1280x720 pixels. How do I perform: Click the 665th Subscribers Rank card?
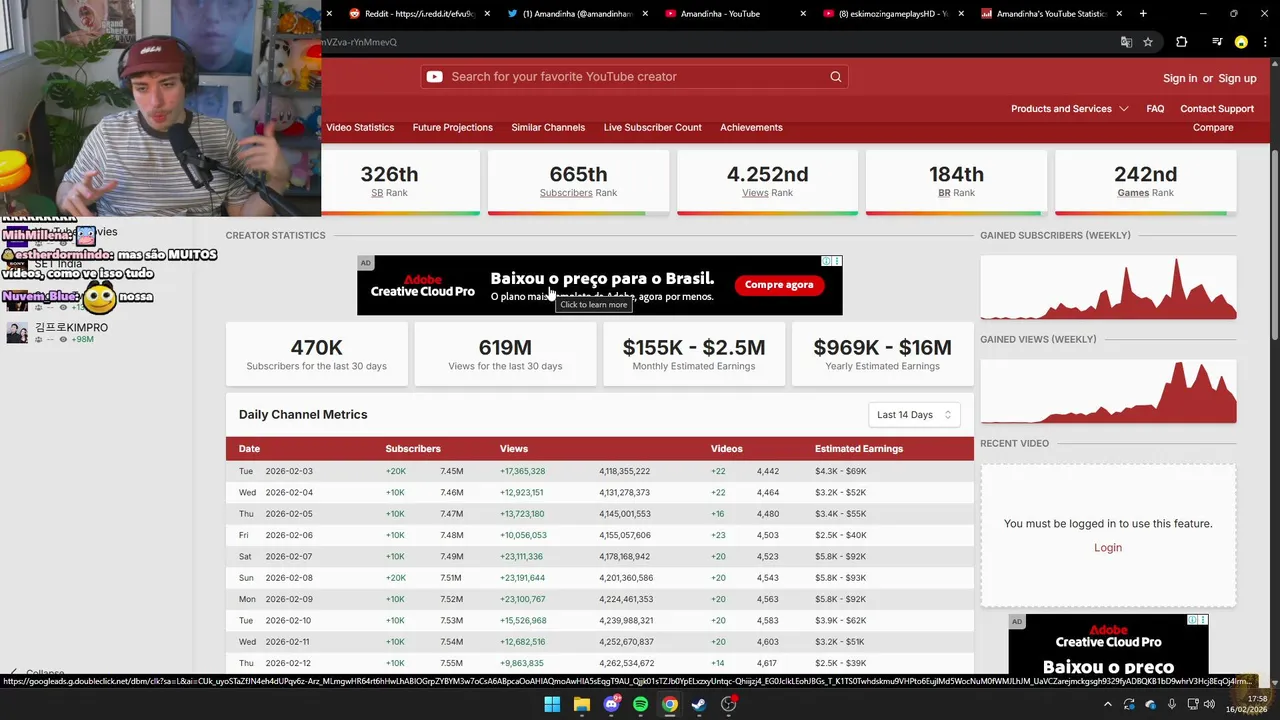point(578,182)
